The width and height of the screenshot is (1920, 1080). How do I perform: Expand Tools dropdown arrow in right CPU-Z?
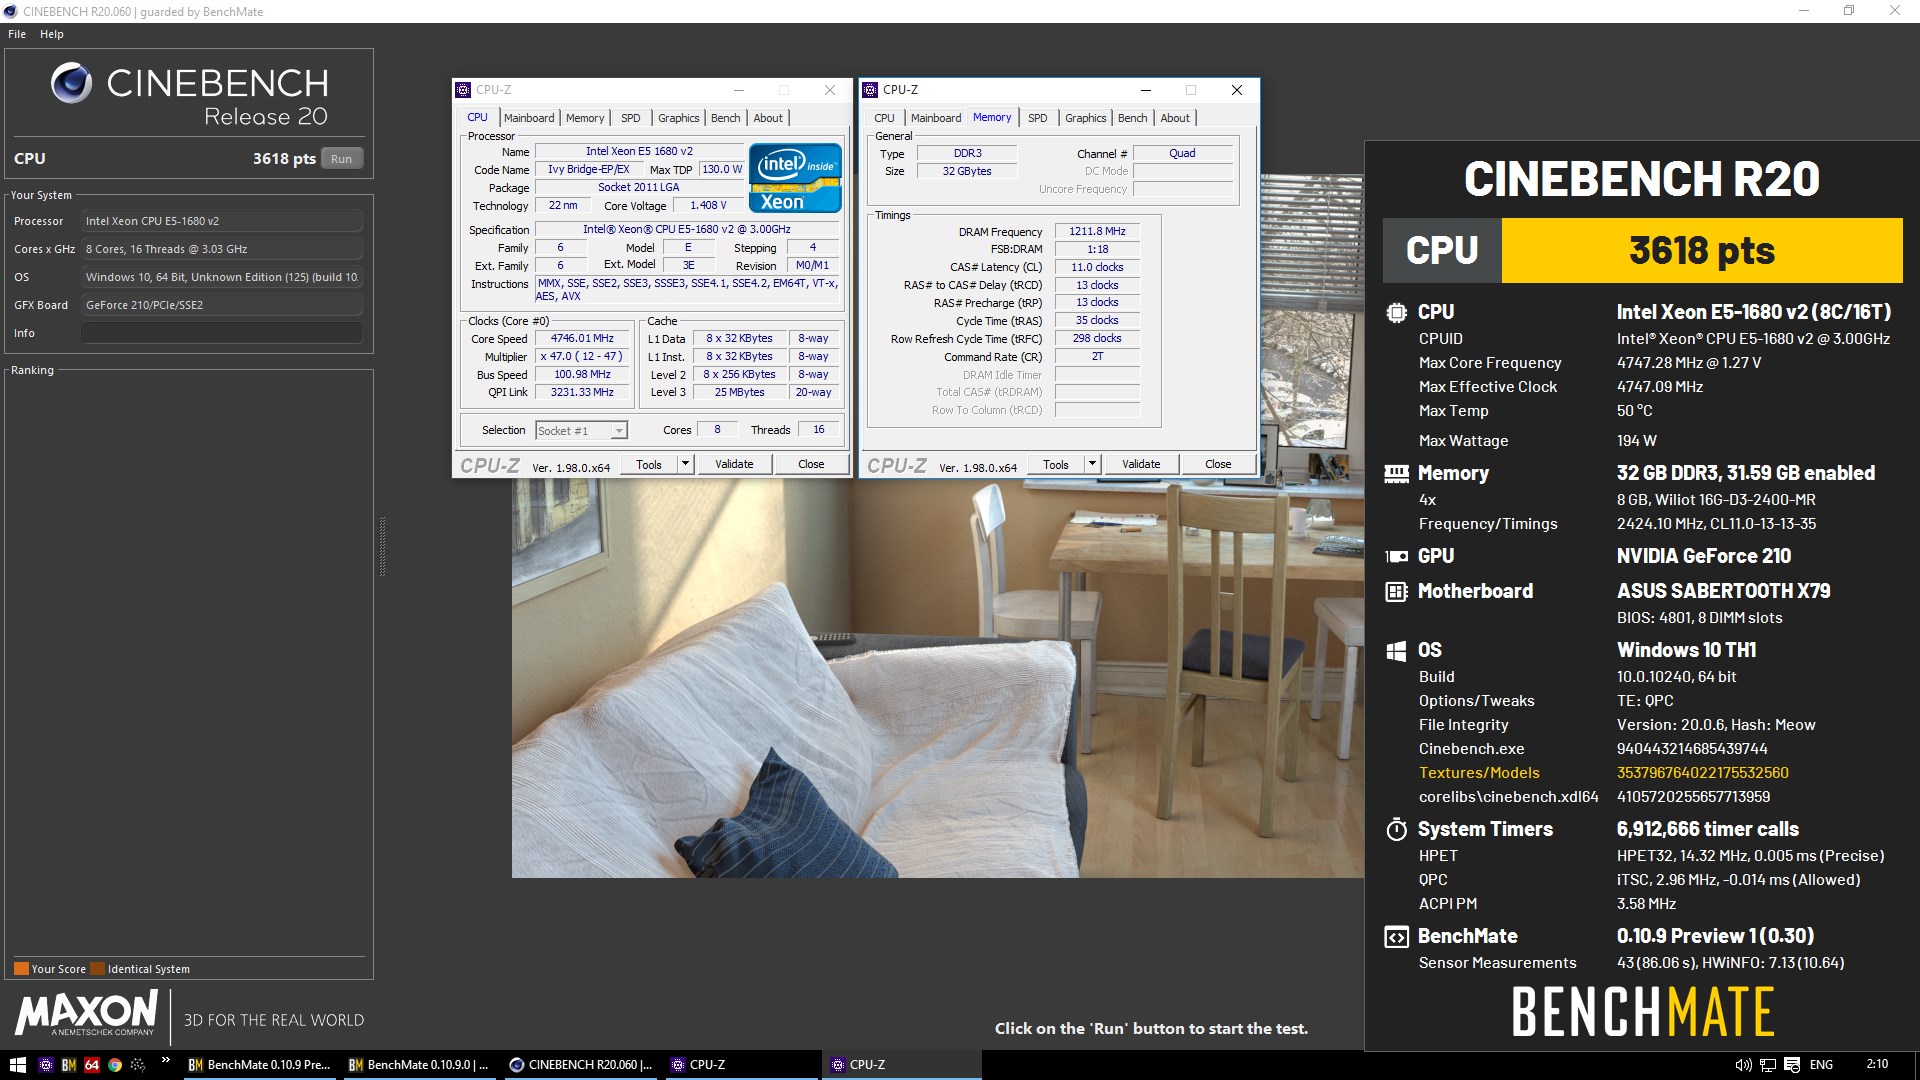point(1092,464)
